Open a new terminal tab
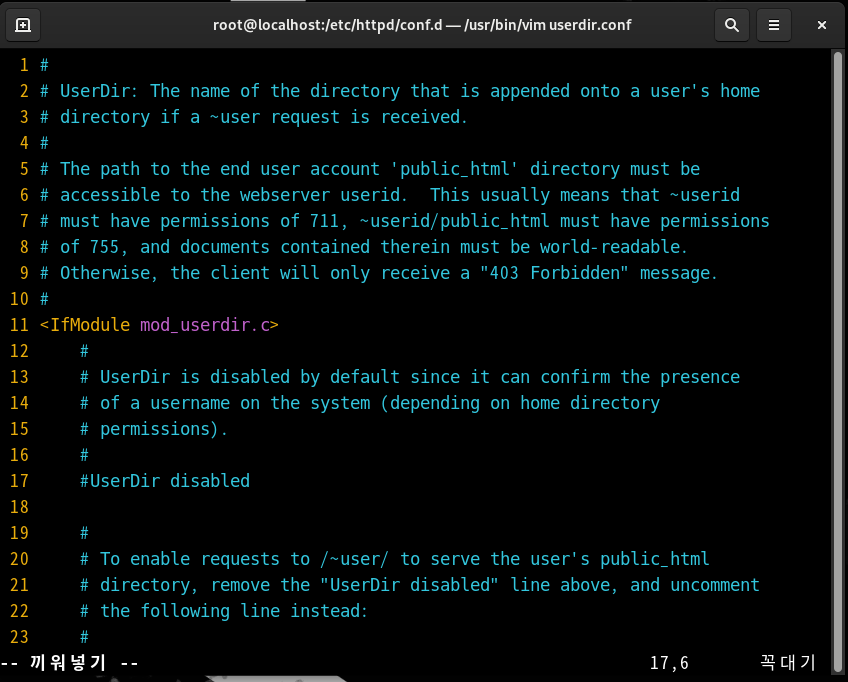848x682 pixels. click(x=23, y=25)
